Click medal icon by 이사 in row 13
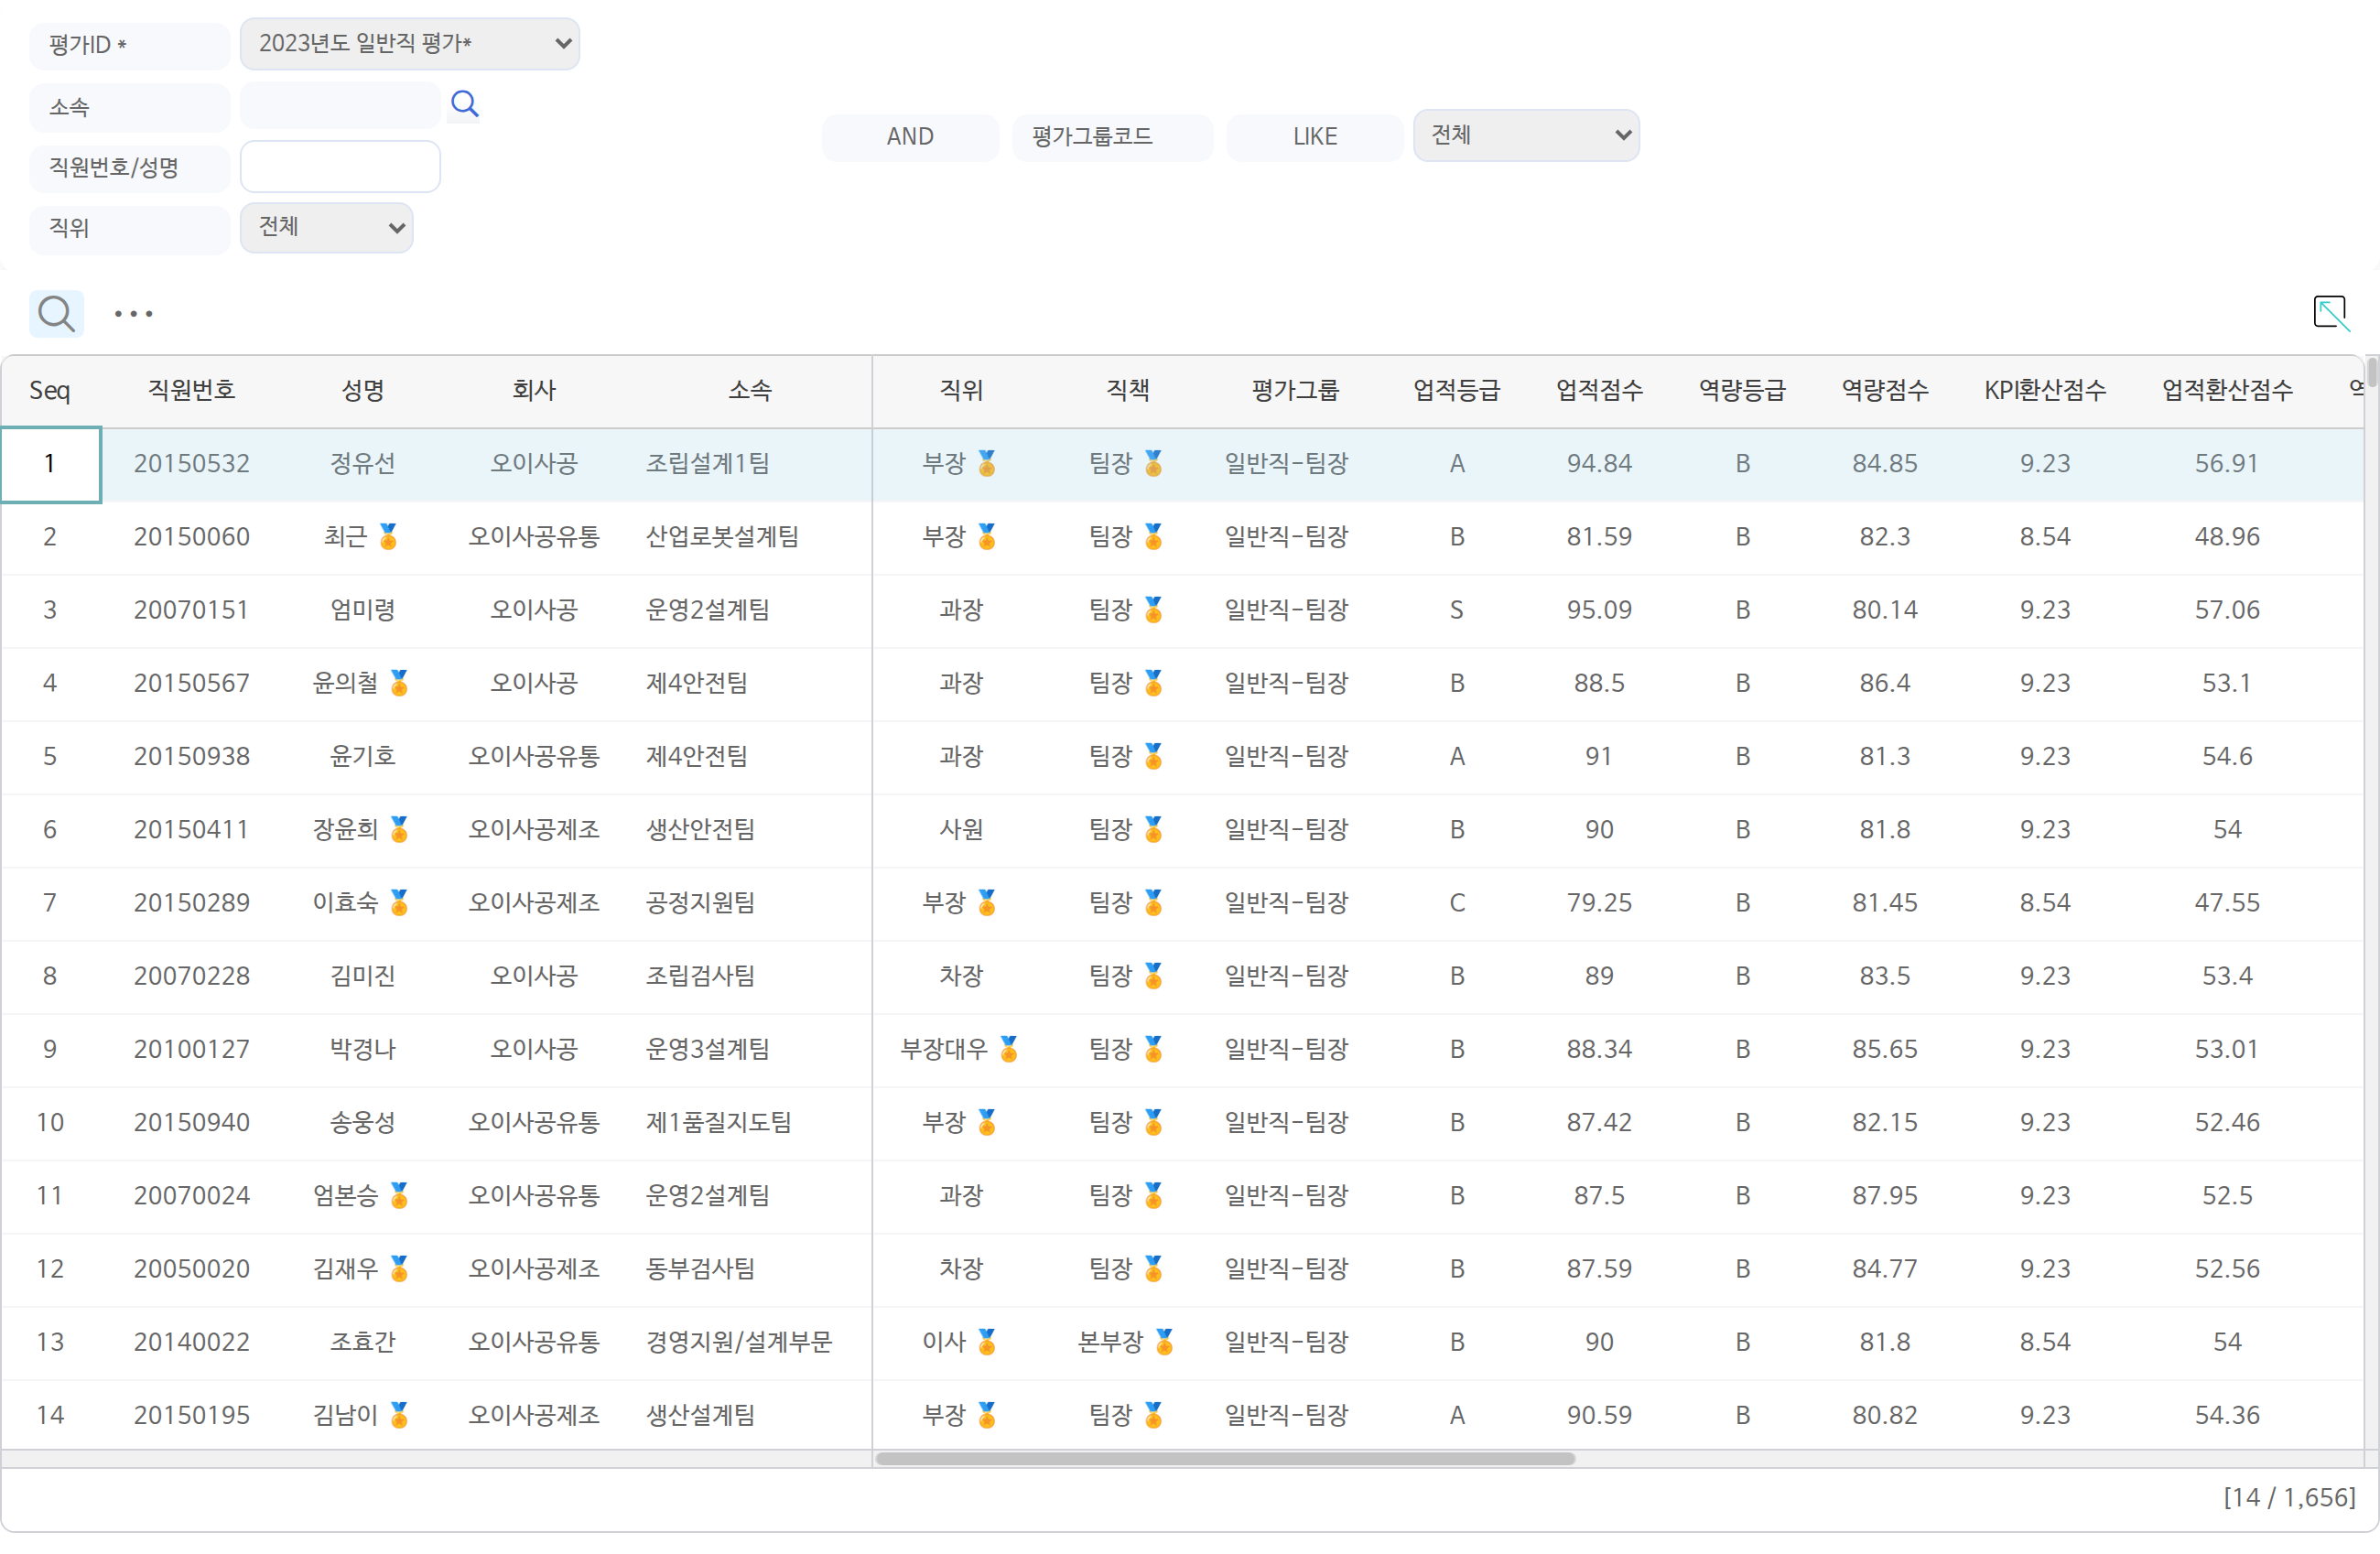Image resolution: width=2380 pixels, height=1554 pixels. pyautogui.click(x=987, y=1342)
